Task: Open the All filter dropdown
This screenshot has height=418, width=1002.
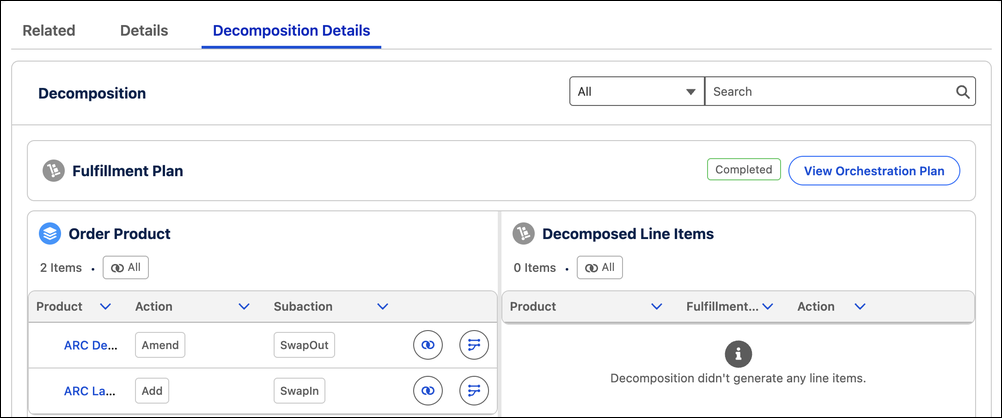Action: click(636, 91)
